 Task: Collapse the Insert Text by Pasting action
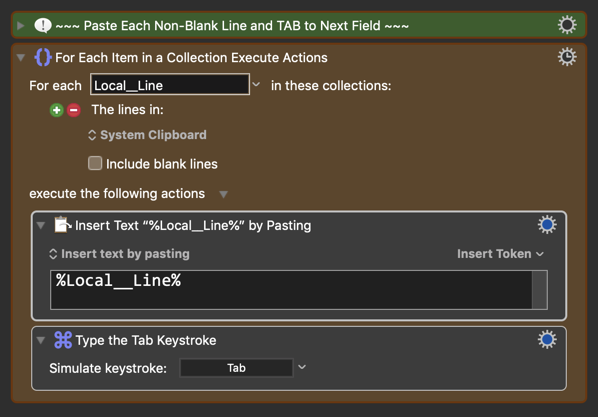[x=41, y=225]
